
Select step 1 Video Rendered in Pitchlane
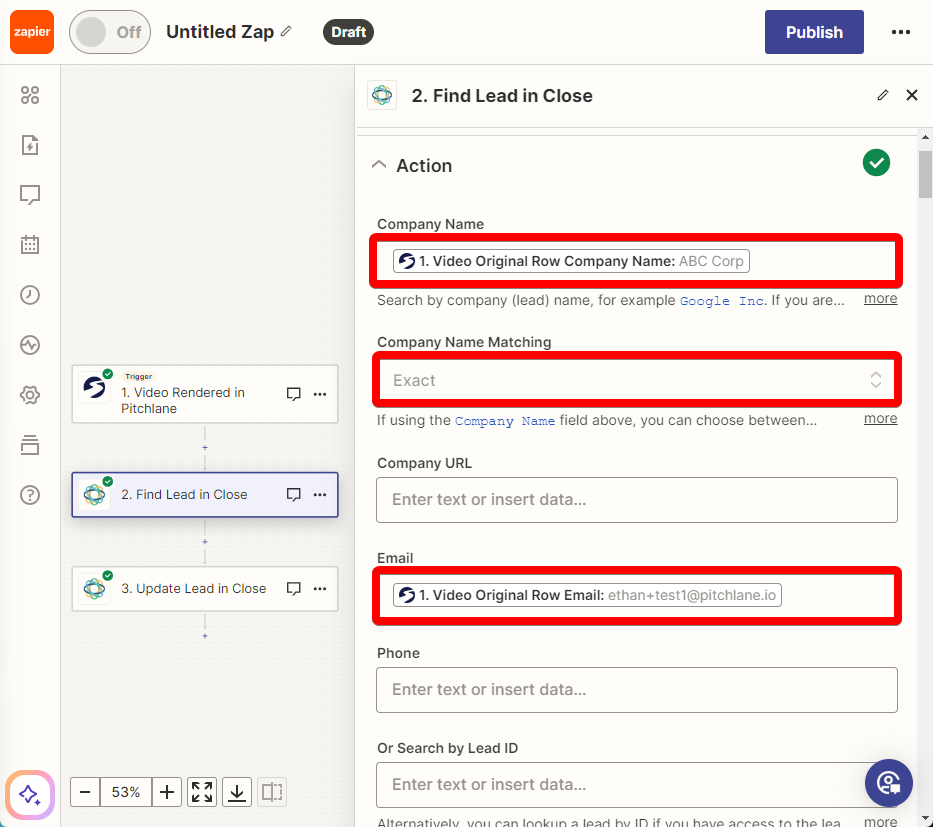point(205,394)
